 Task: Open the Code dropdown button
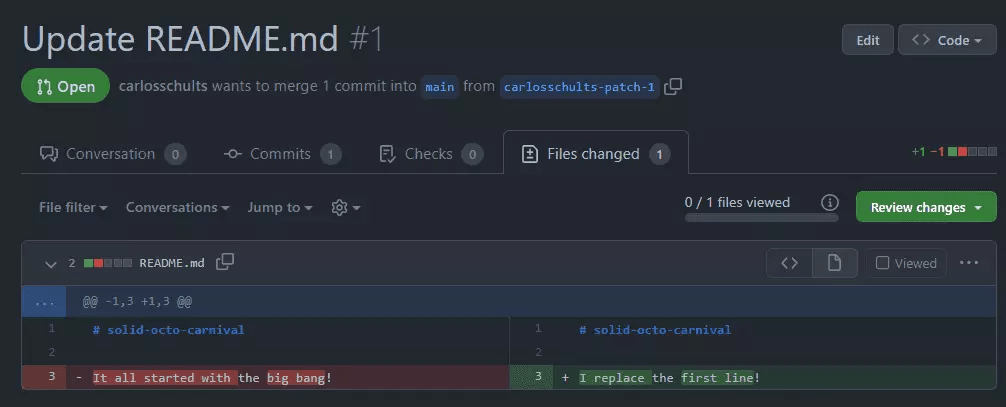coord(947,40)
